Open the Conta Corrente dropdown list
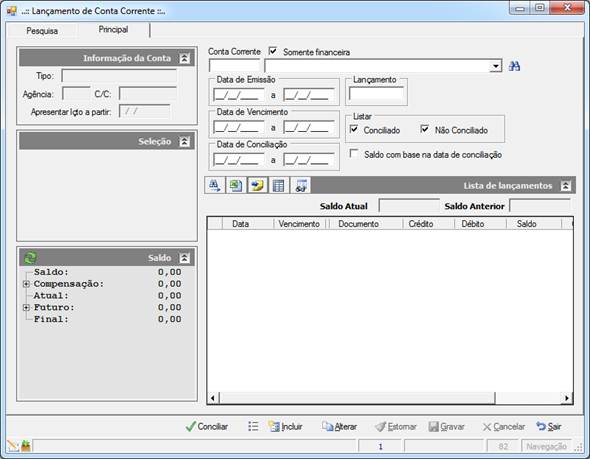Viewport: 590px width, 459px height. [x=496, y=66]
